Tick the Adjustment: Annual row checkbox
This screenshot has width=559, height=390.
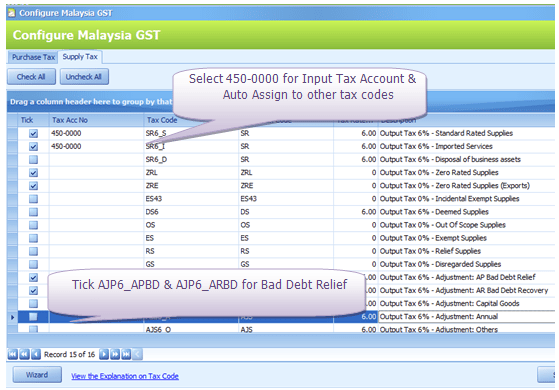coord(33,317)
